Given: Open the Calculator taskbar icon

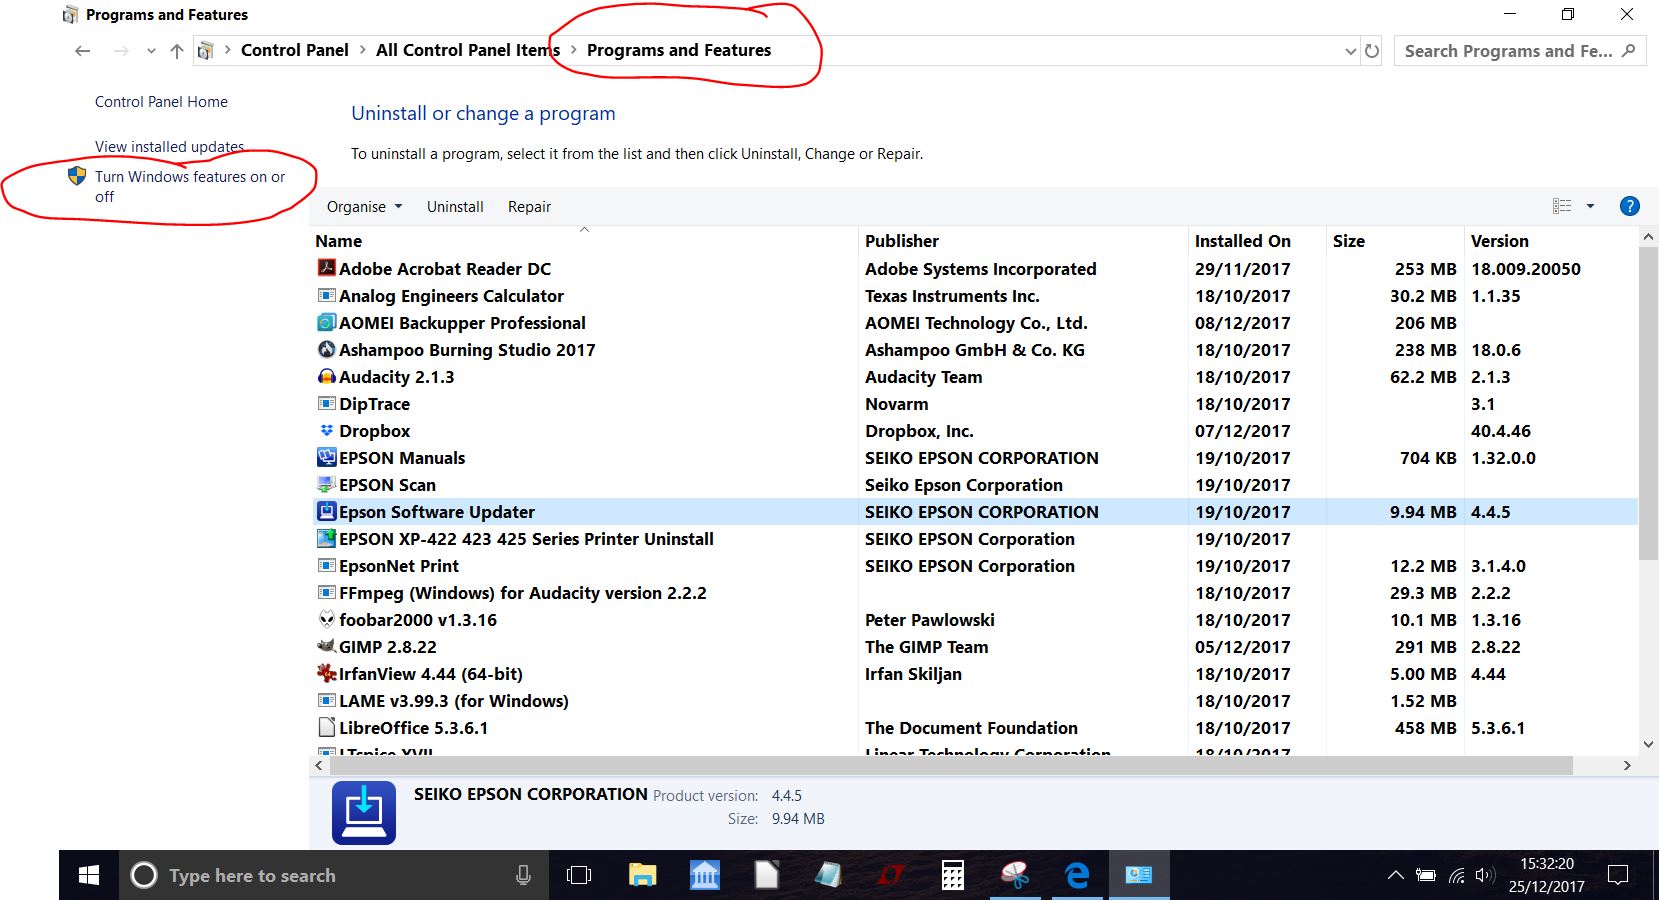Looking at the screenshot, I should point(952,875).
